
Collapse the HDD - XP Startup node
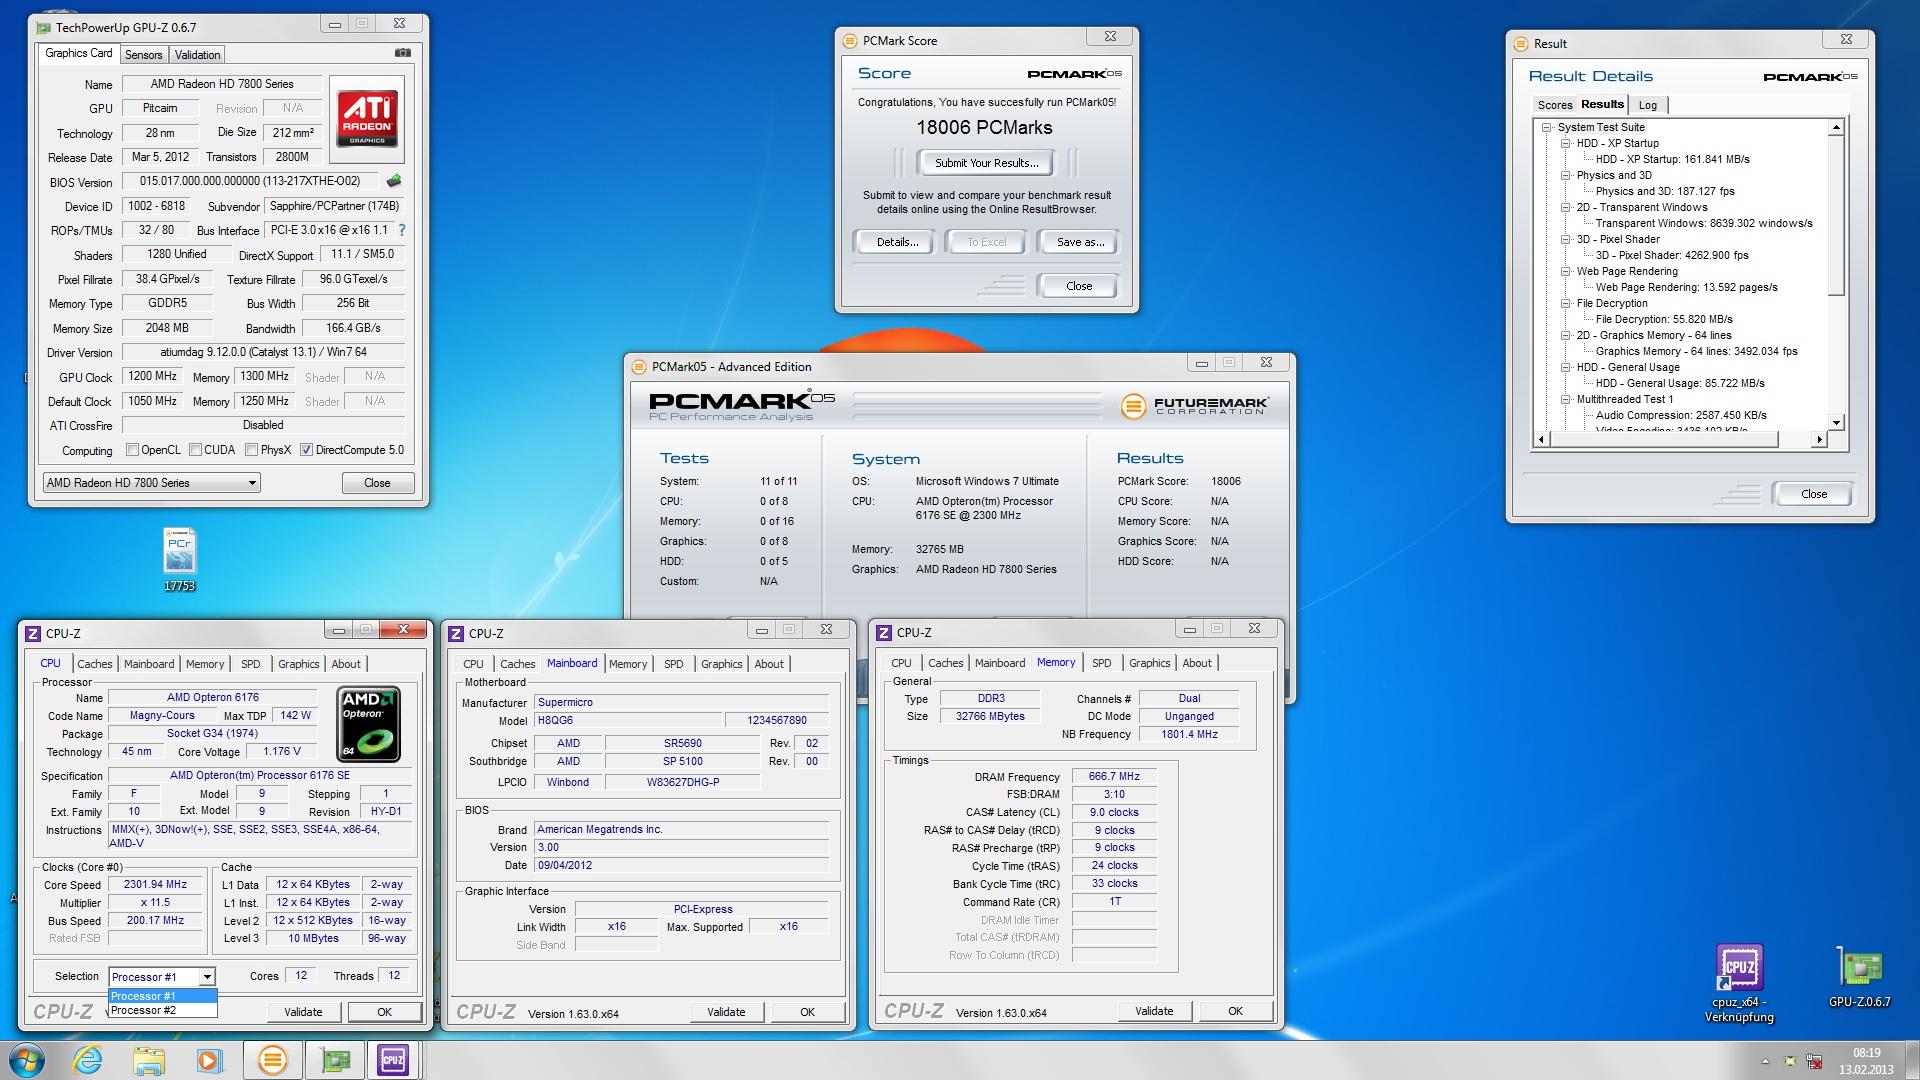[x=1566, y=144]
